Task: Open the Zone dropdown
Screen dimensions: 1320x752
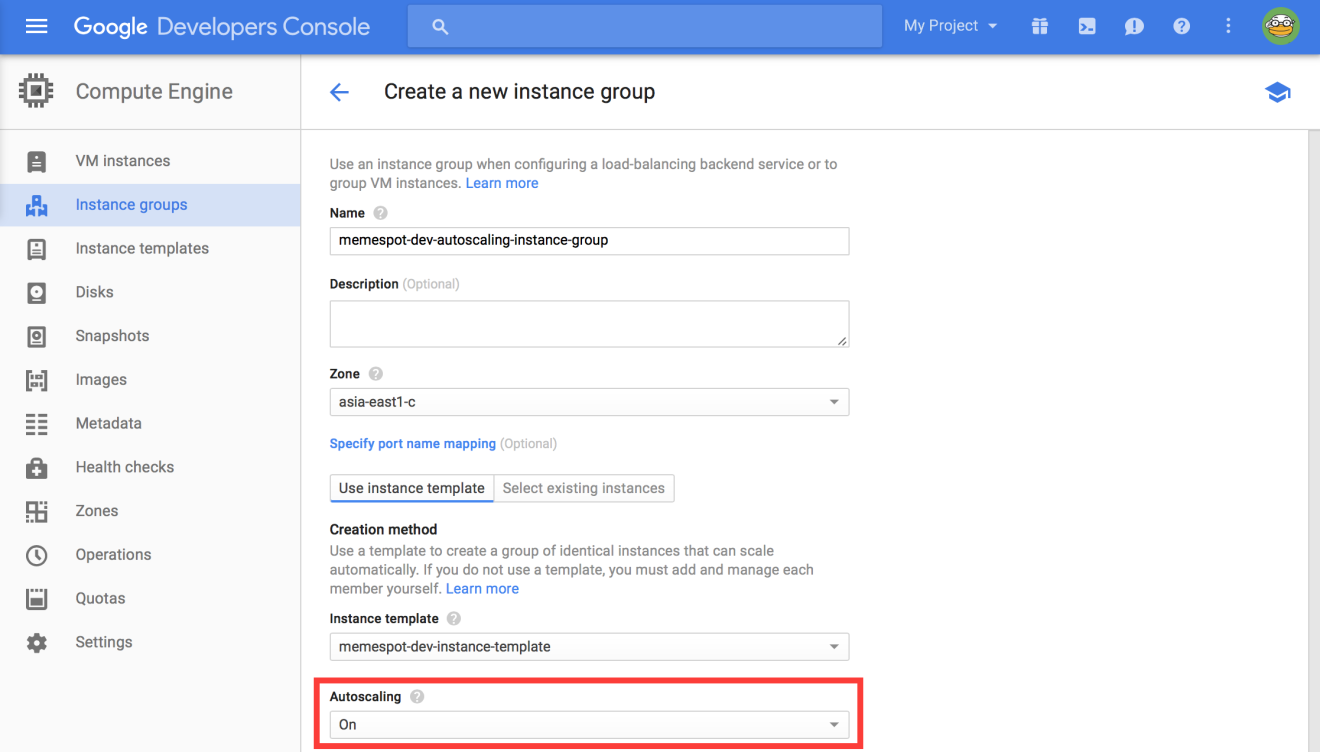Action: 589,401
